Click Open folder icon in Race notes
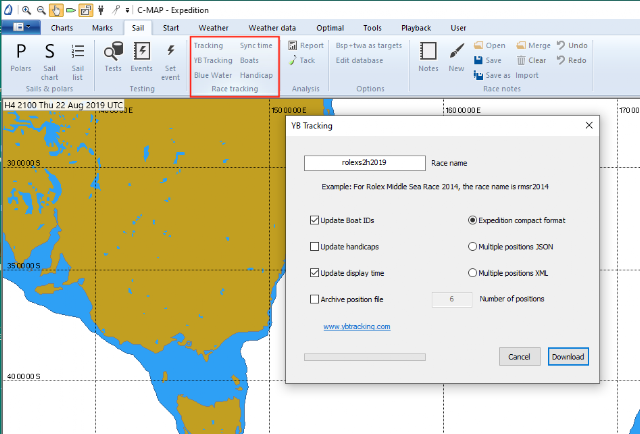Image resolution: width=640 pixels, height=434 pixels. pyautogui.click(x=478, y=45)
